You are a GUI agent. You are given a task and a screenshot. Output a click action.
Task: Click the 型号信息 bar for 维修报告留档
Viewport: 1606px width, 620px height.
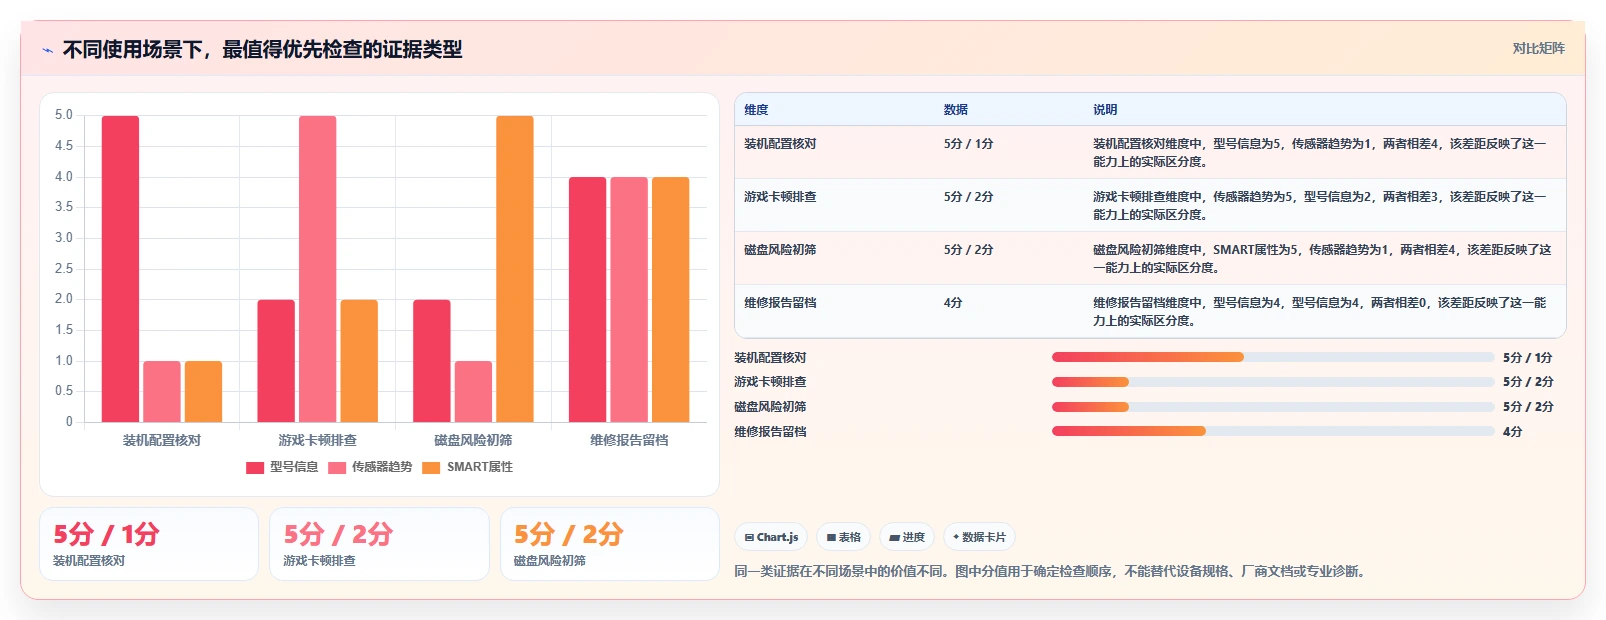point(588,300)
